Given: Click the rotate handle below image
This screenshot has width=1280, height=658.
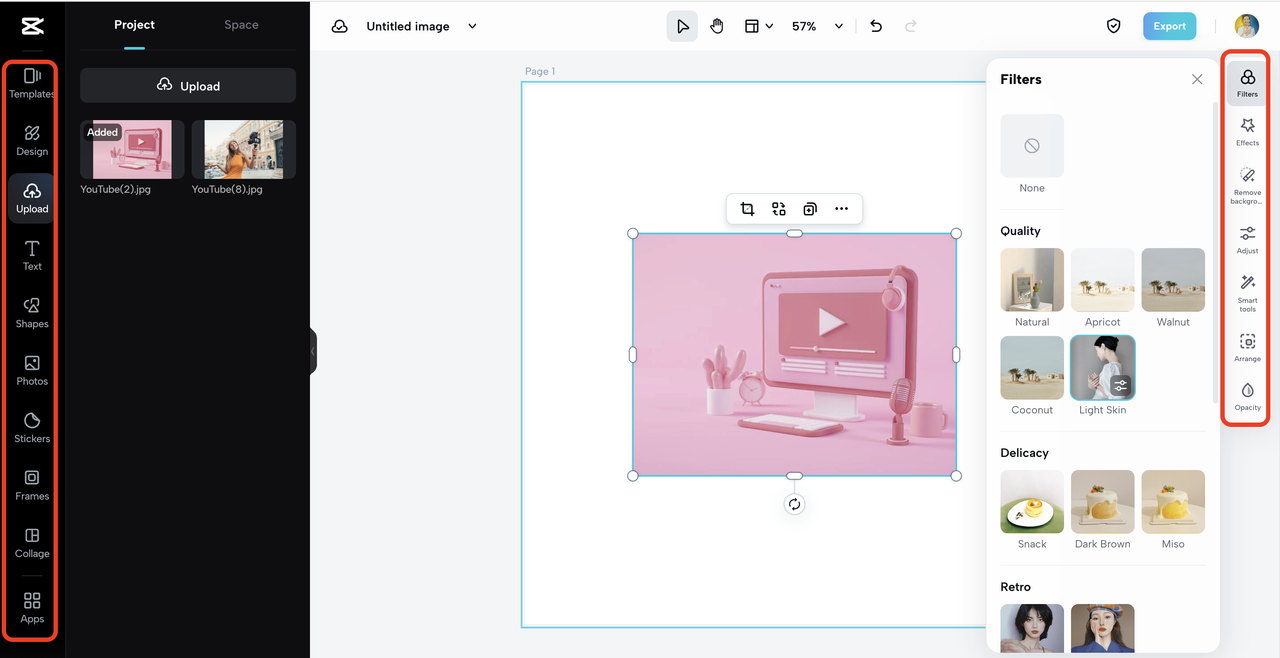Looking at the screenshot, I should [x=794, y=504].
